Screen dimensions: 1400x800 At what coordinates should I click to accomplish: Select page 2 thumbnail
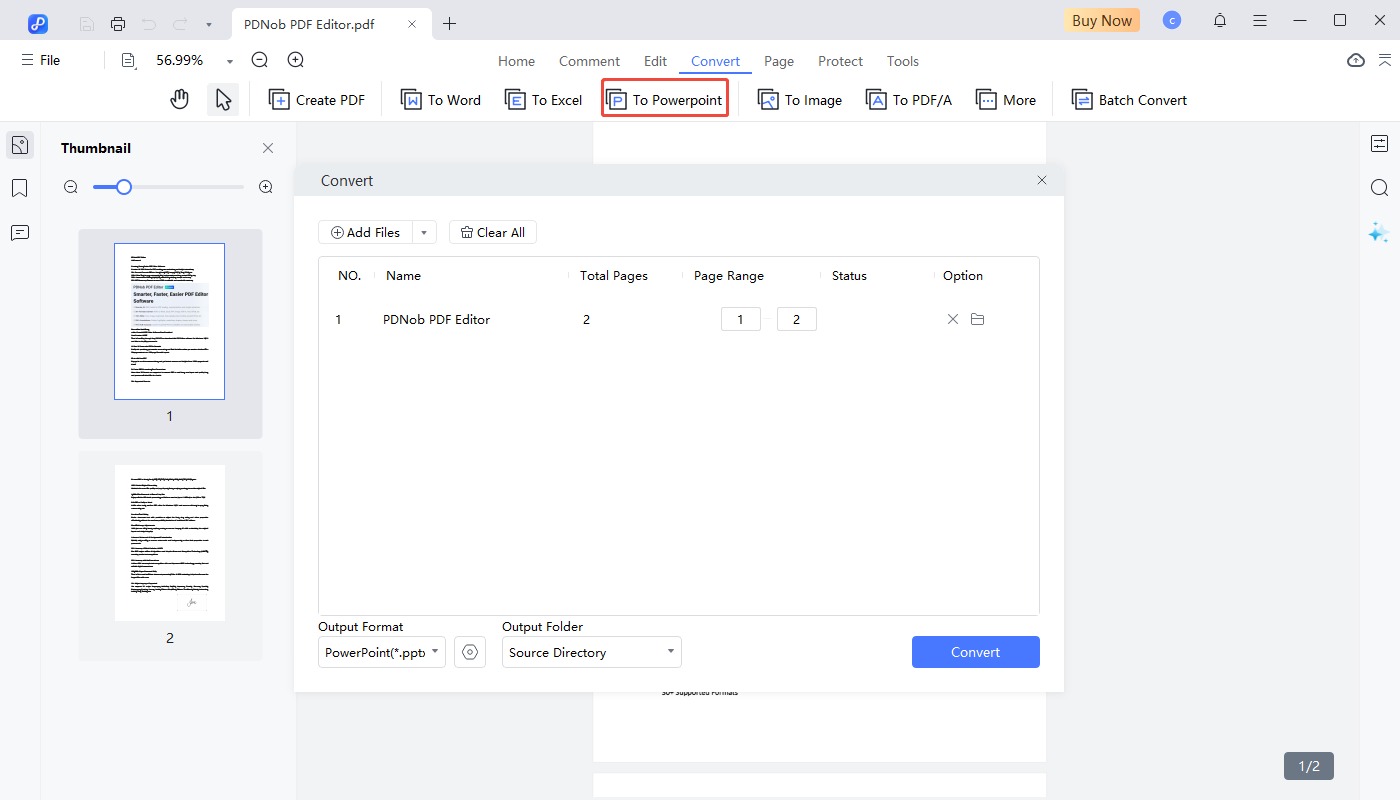170,543
